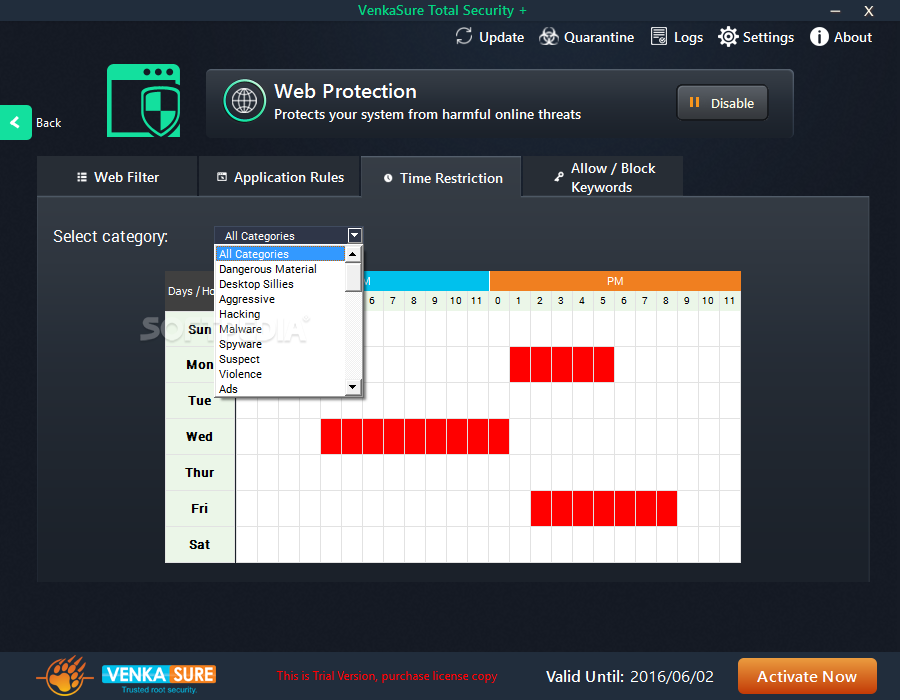This screenshot has height=700, width=900.
Task: Click category list scroll-up arrow
Action: 353,254
